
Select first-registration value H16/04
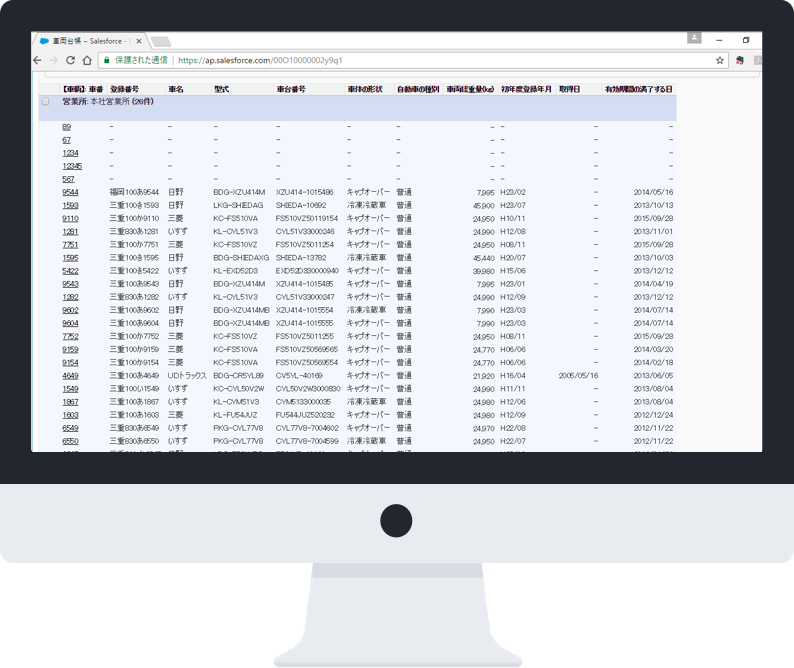512,376
